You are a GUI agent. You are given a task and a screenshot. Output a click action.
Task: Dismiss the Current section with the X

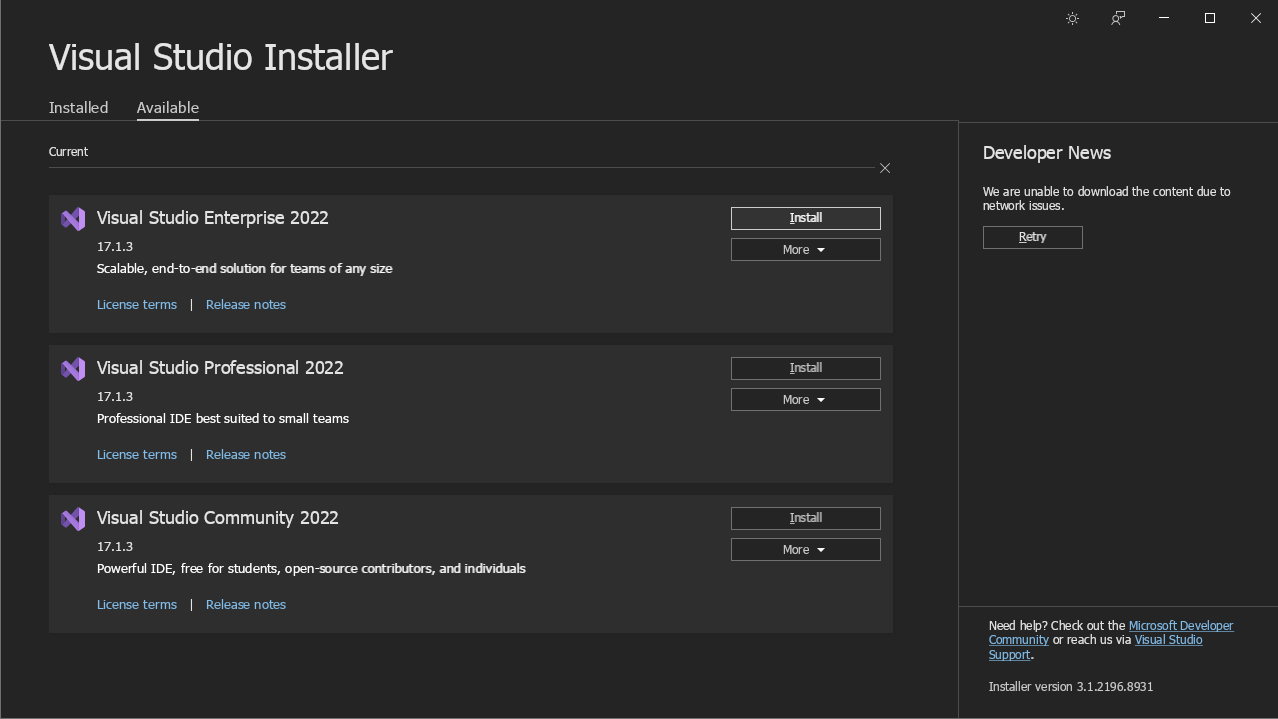[884, 168]
